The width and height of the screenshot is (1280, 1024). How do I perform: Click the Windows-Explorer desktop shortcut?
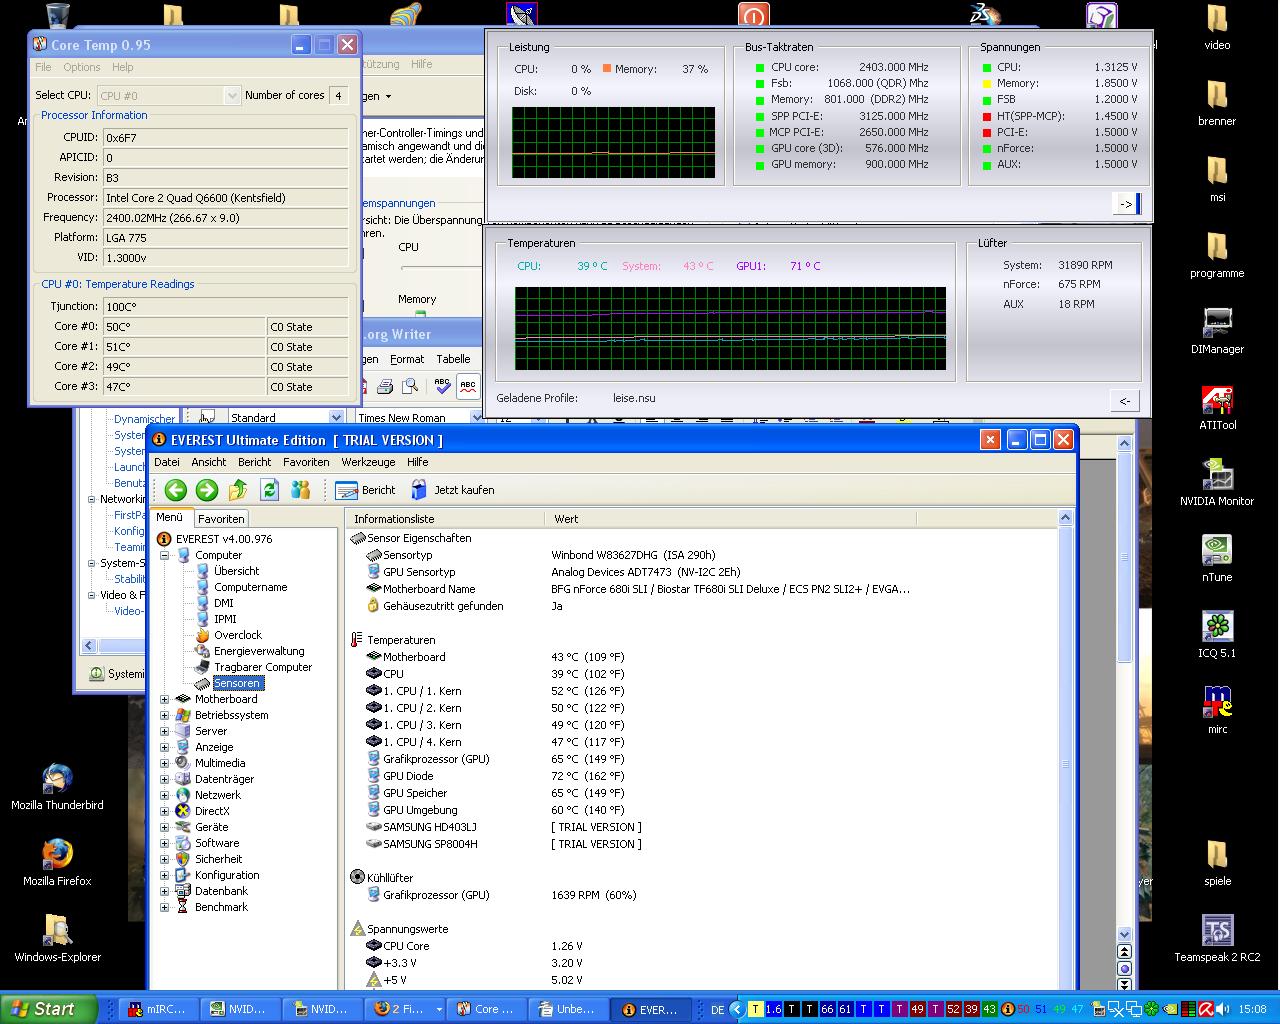pos(57,939)
